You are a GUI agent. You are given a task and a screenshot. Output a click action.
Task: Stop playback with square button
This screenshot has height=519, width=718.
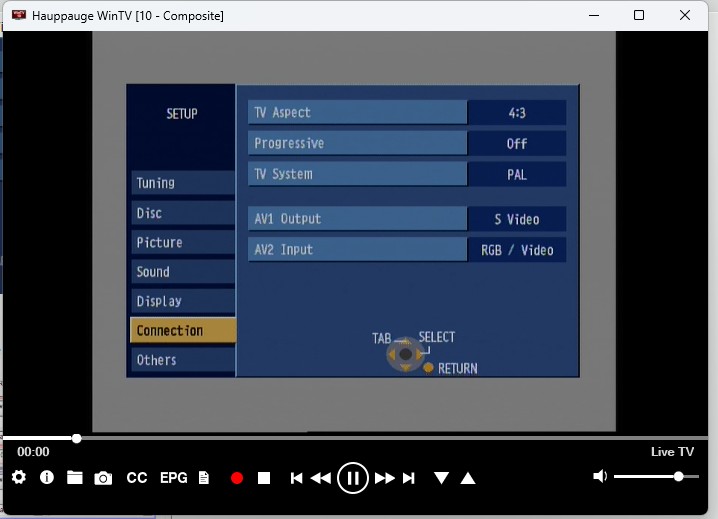click(x=264, y=478)
